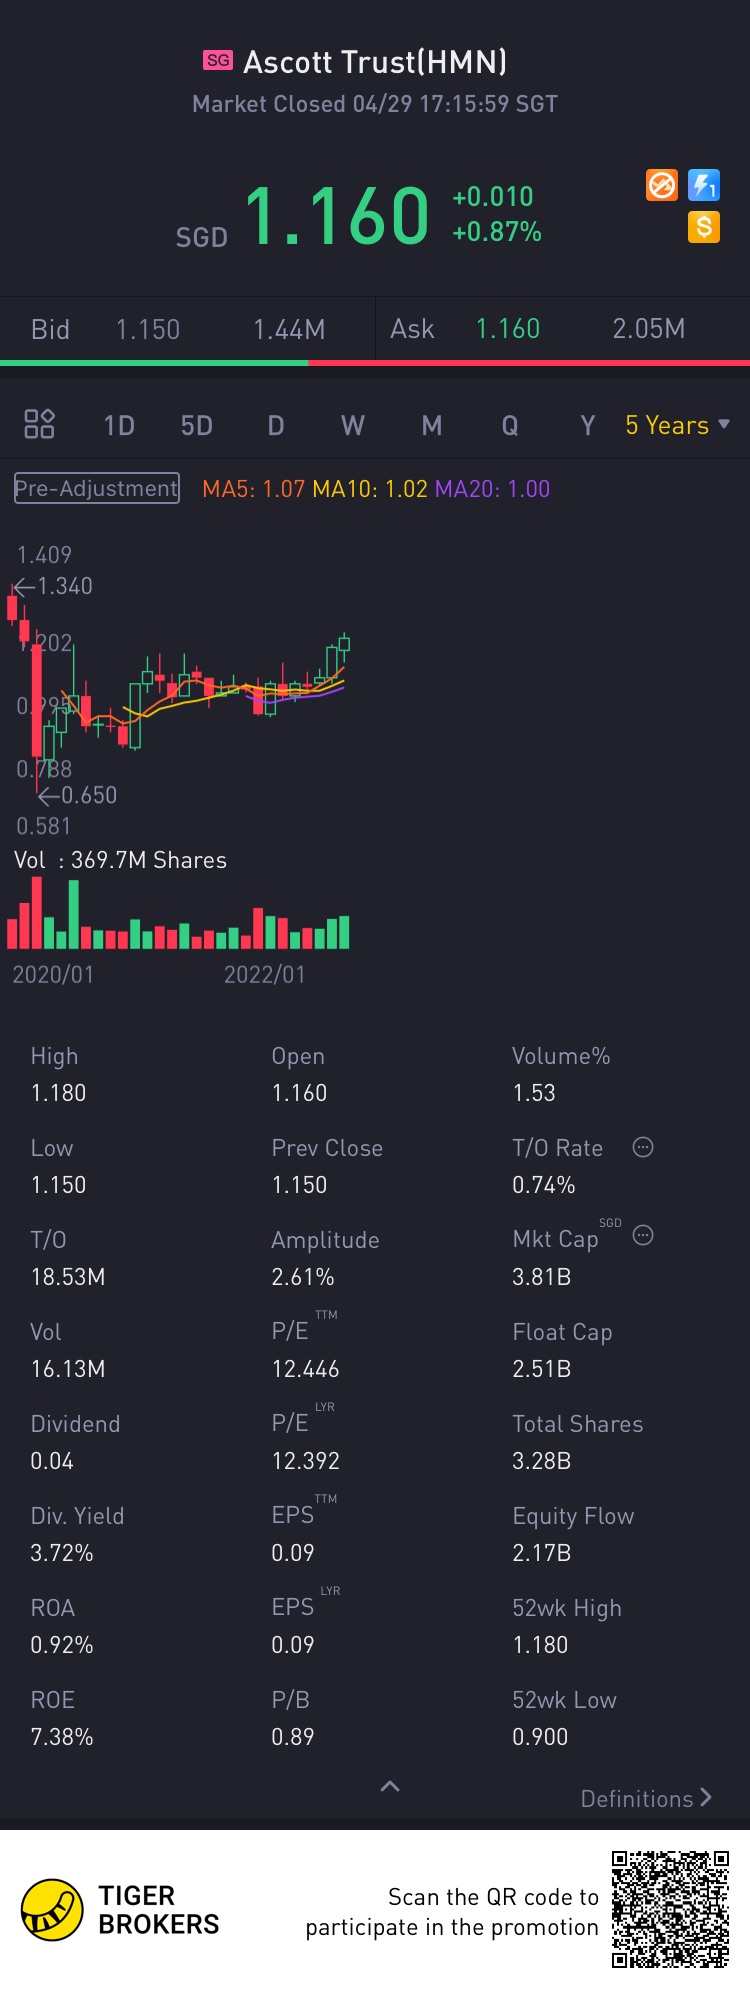Image resolution: width=750 pixels, height=1990 pixels.
Task: Tap the blue lightning bolt badge icon
Action: (704, 185)
